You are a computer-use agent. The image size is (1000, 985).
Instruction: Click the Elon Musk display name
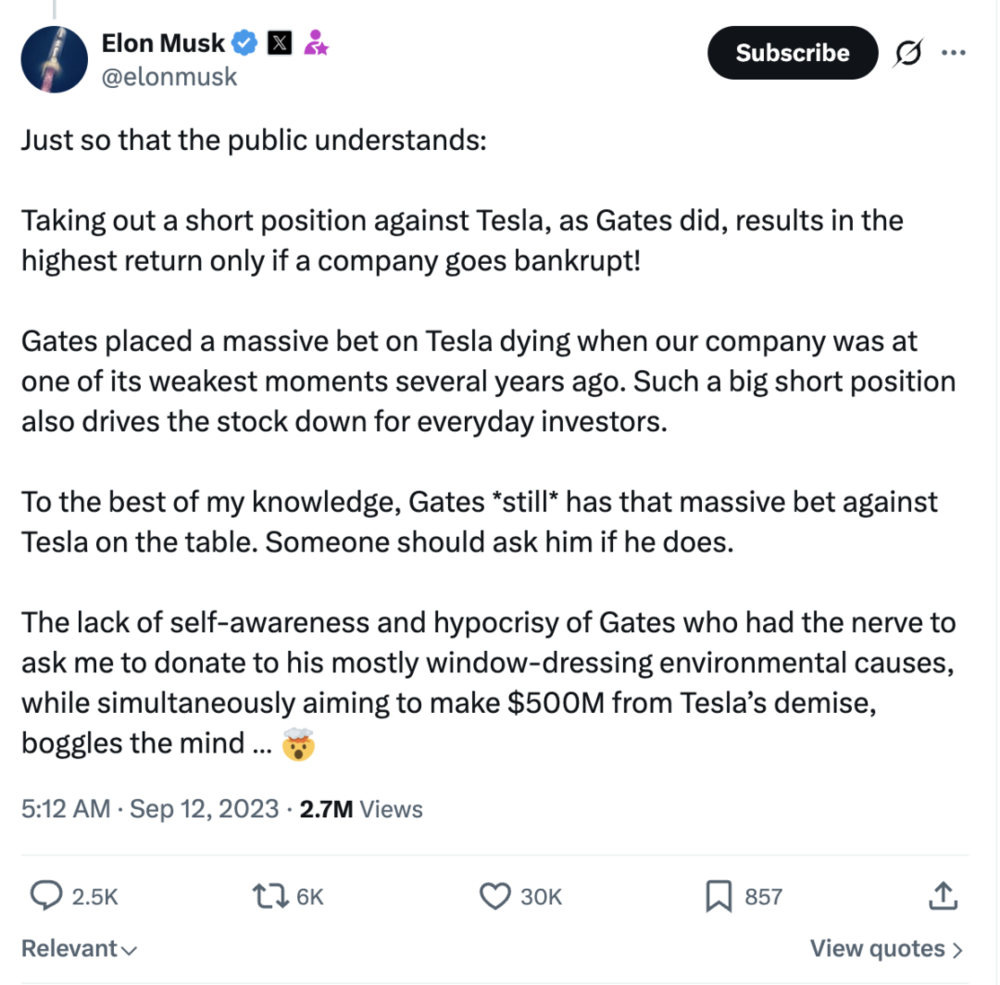[x=163, y=42]
